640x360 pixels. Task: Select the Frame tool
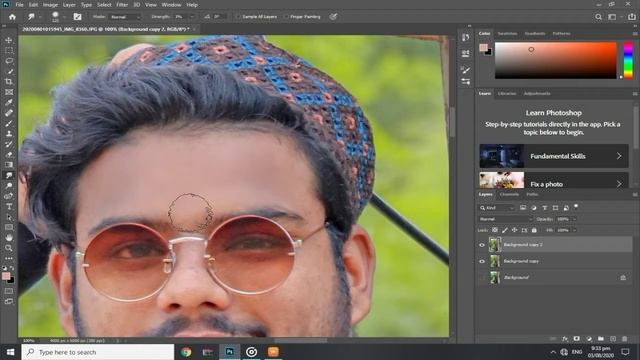point(9,92)
